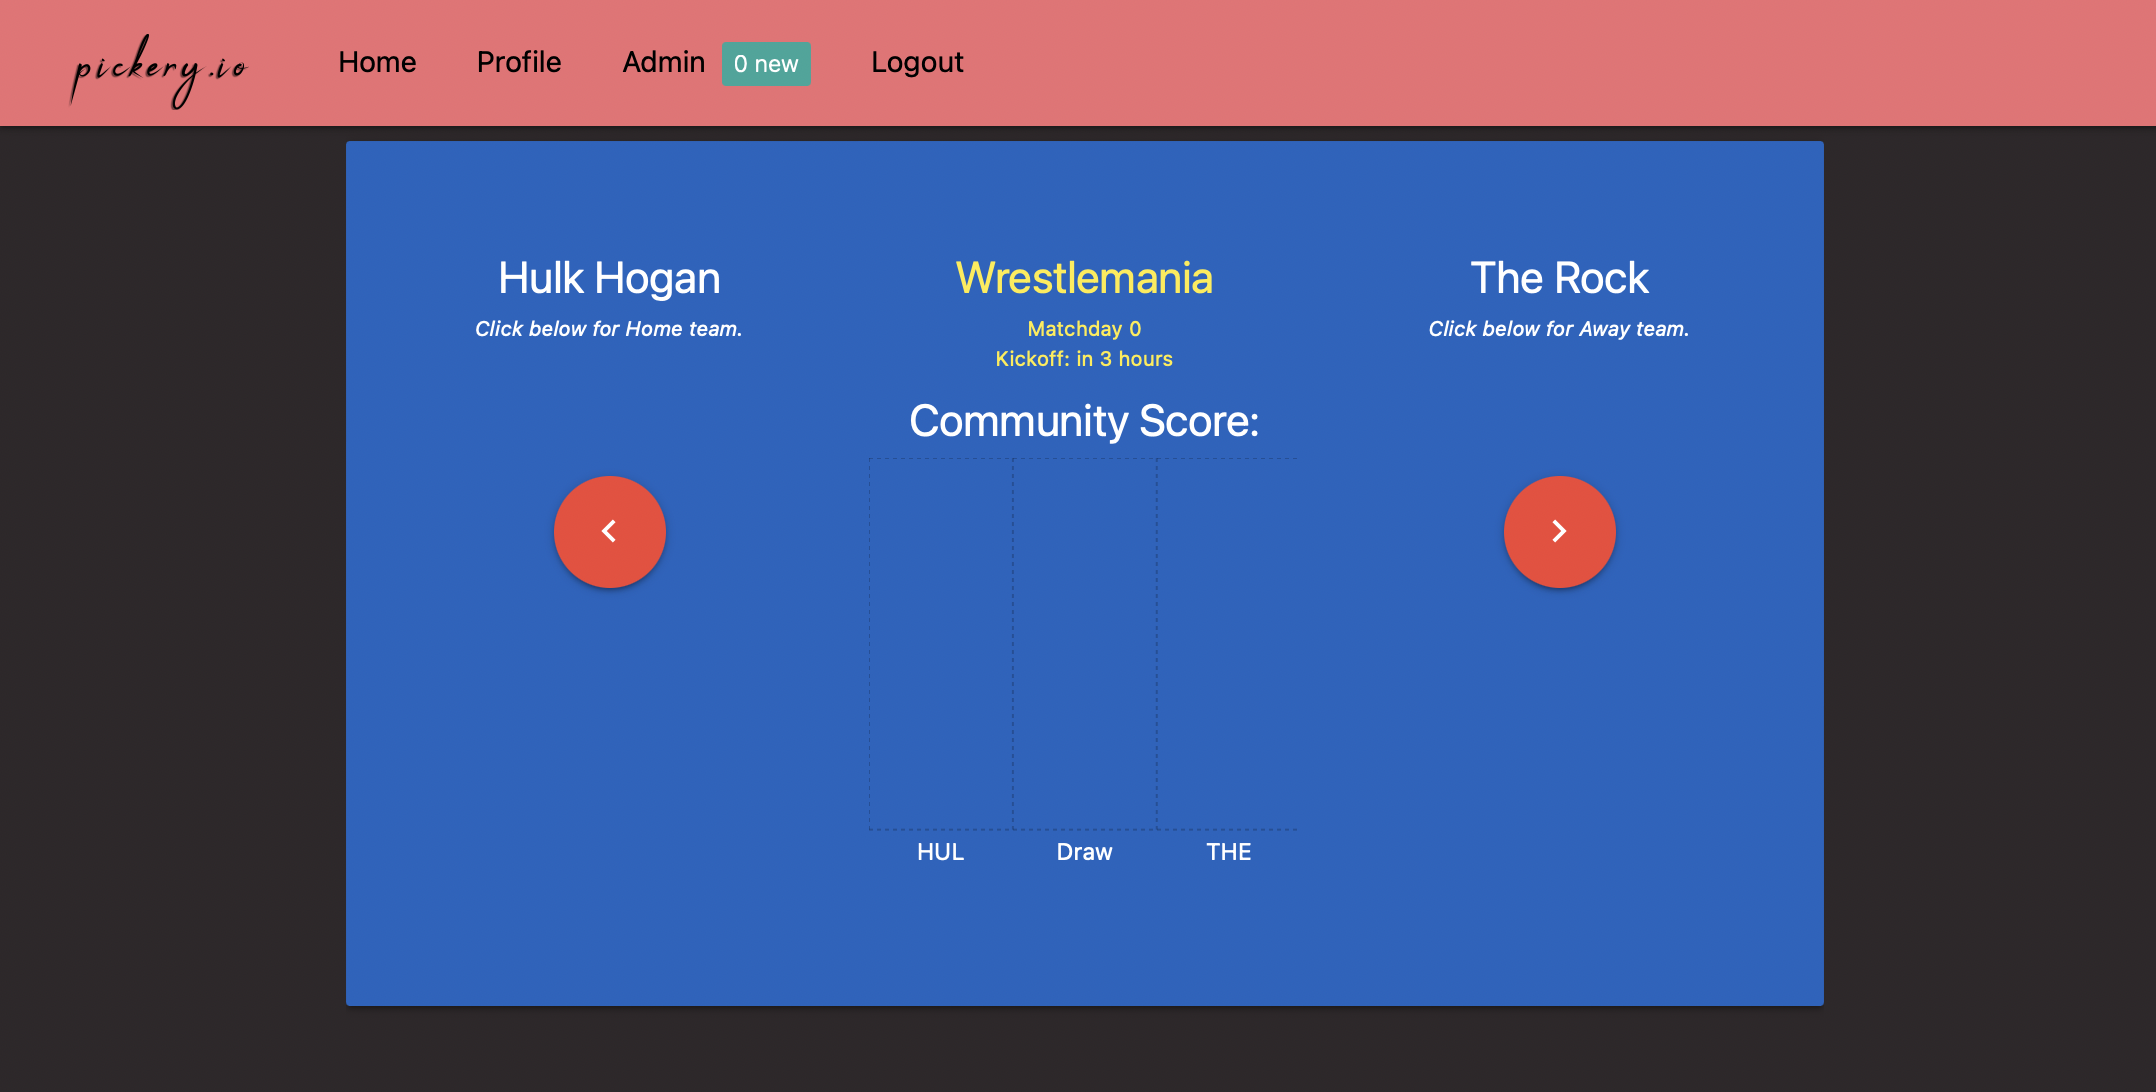Click the THE chart axis label

click(1228, 852)
